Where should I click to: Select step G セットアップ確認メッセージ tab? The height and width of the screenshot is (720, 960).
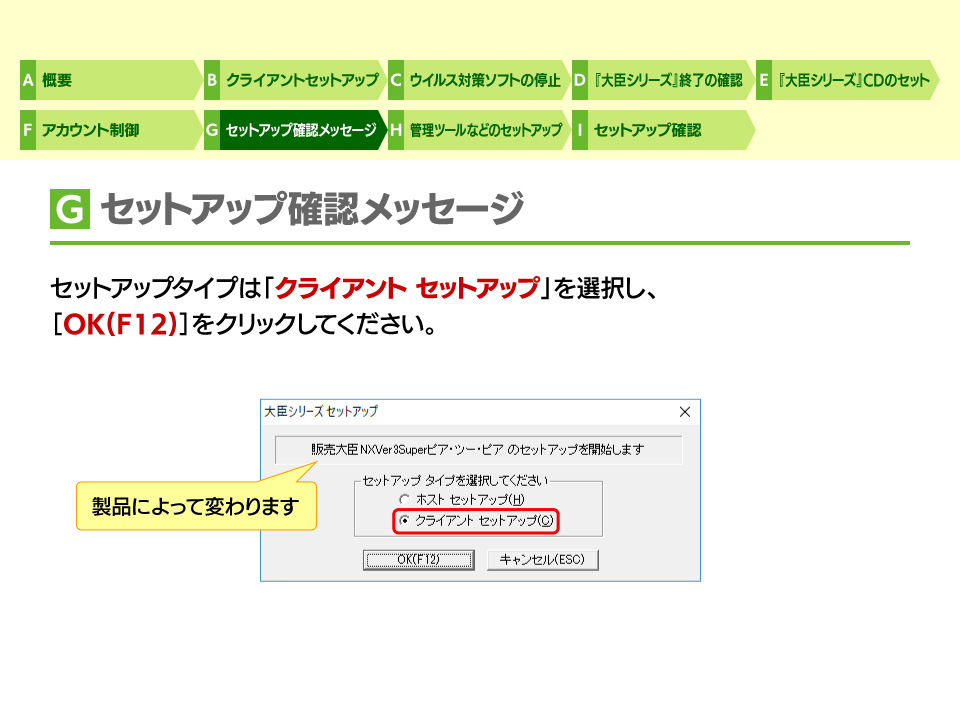click(294, 130)
